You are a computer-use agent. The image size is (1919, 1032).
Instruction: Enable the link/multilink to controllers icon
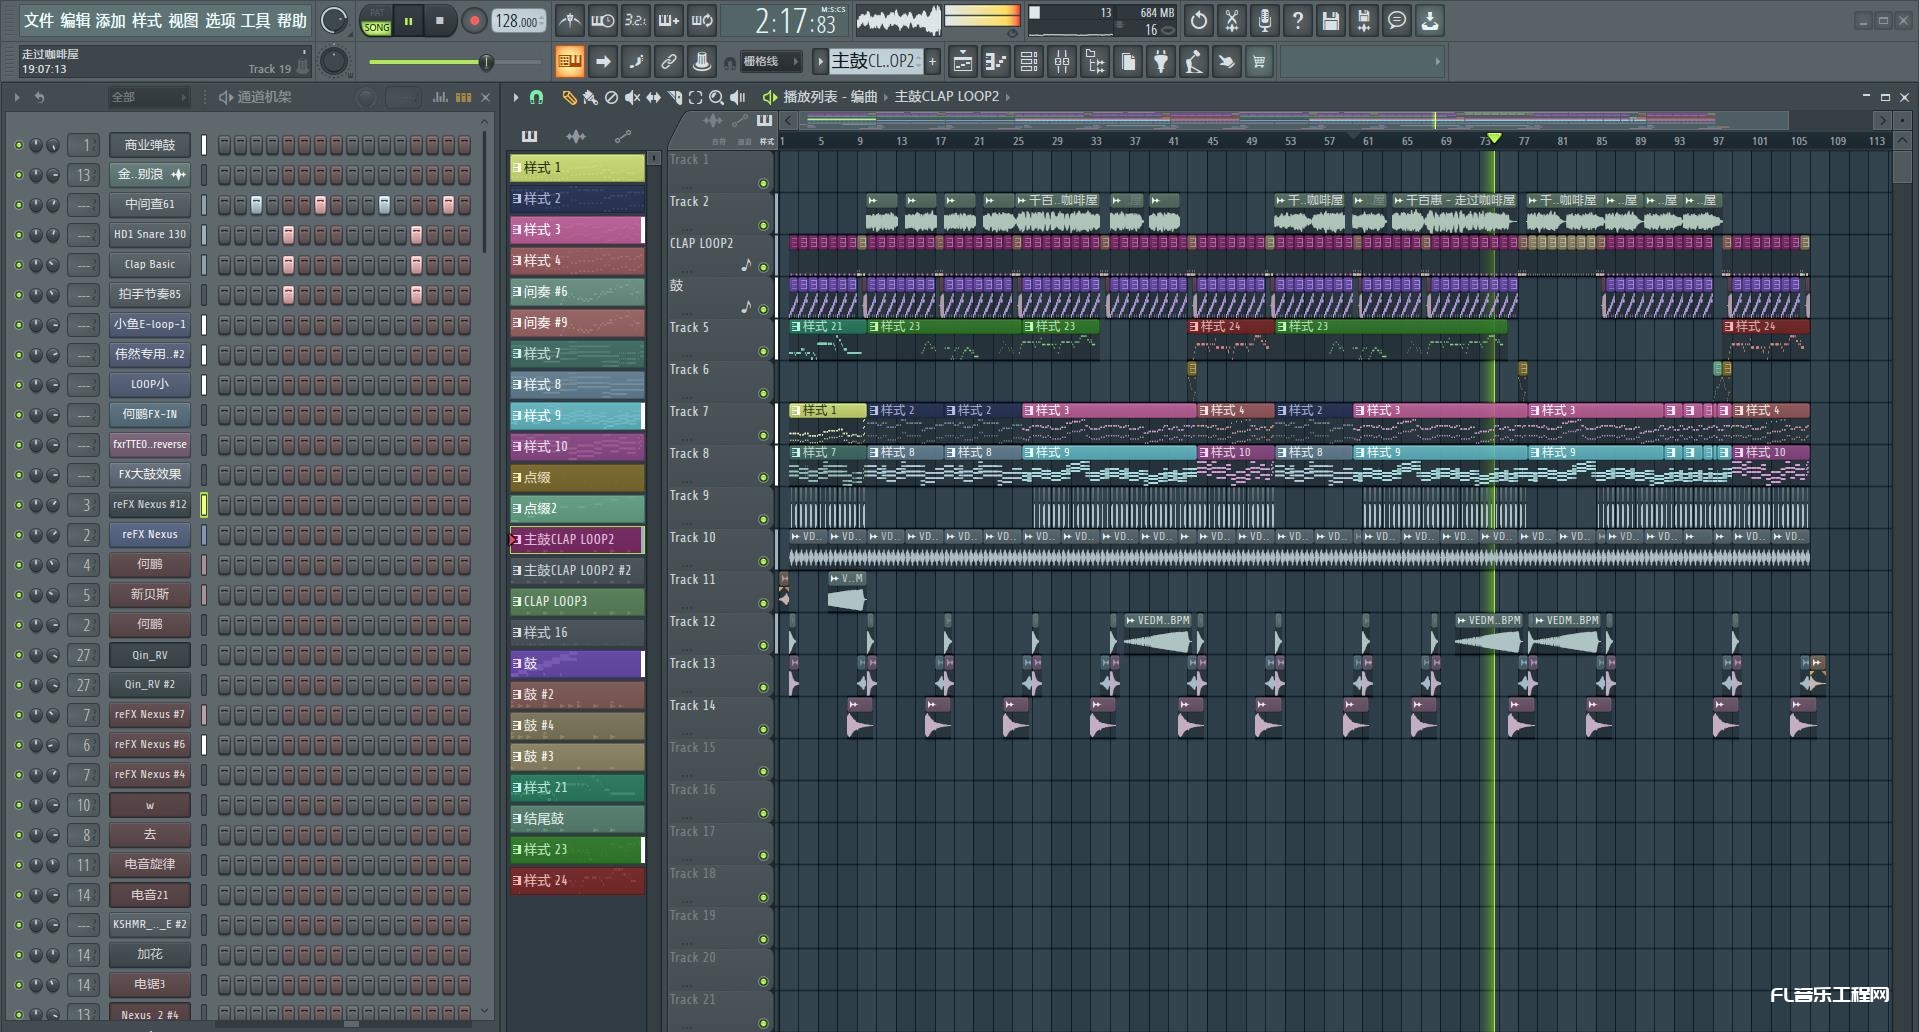tap(669, 62)
